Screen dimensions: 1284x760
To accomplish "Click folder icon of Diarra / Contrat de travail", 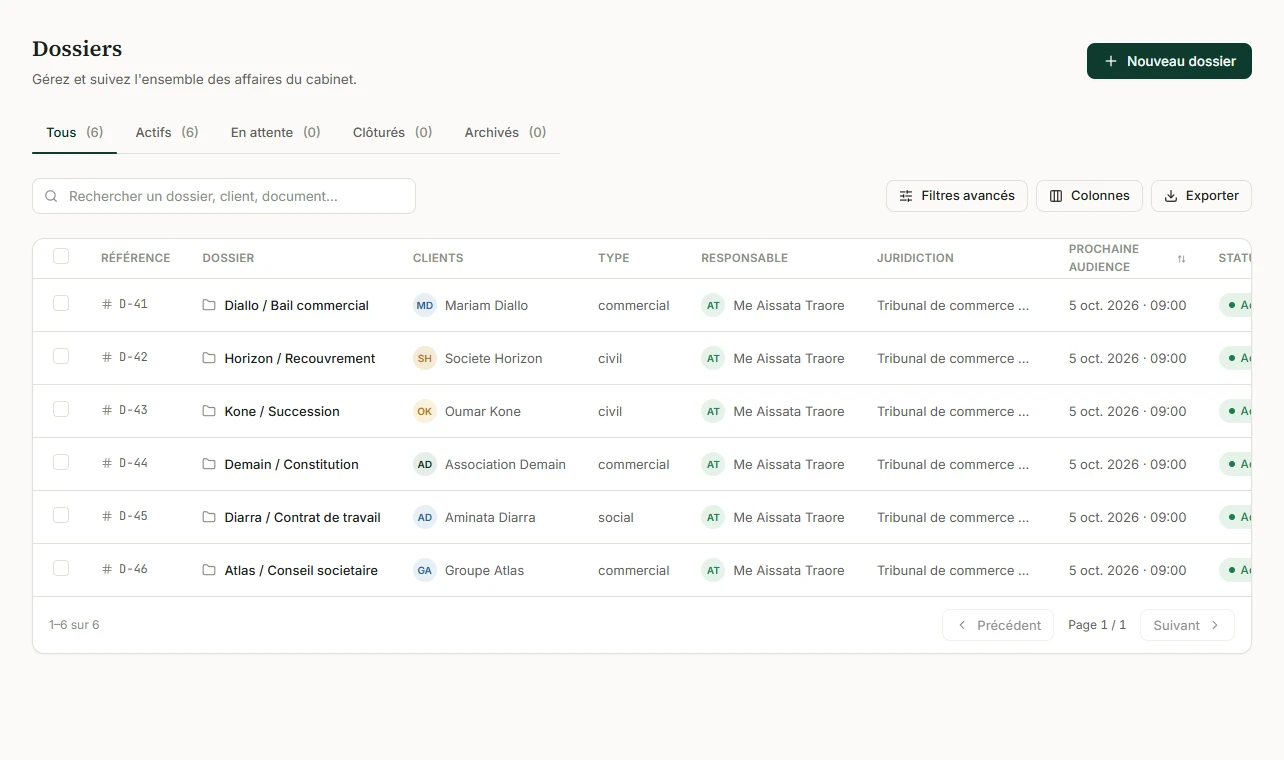I will (x=209, y=517).
